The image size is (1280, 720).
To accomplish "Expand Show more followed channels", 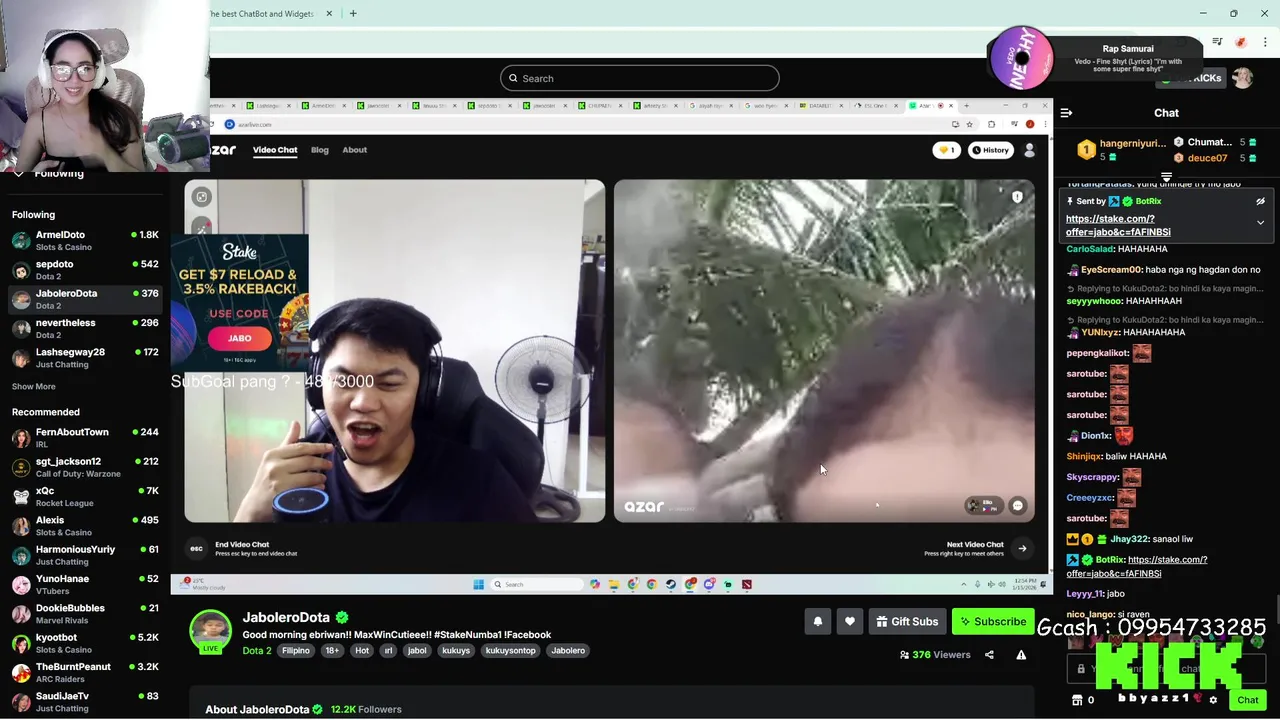I will click(34, 386).
